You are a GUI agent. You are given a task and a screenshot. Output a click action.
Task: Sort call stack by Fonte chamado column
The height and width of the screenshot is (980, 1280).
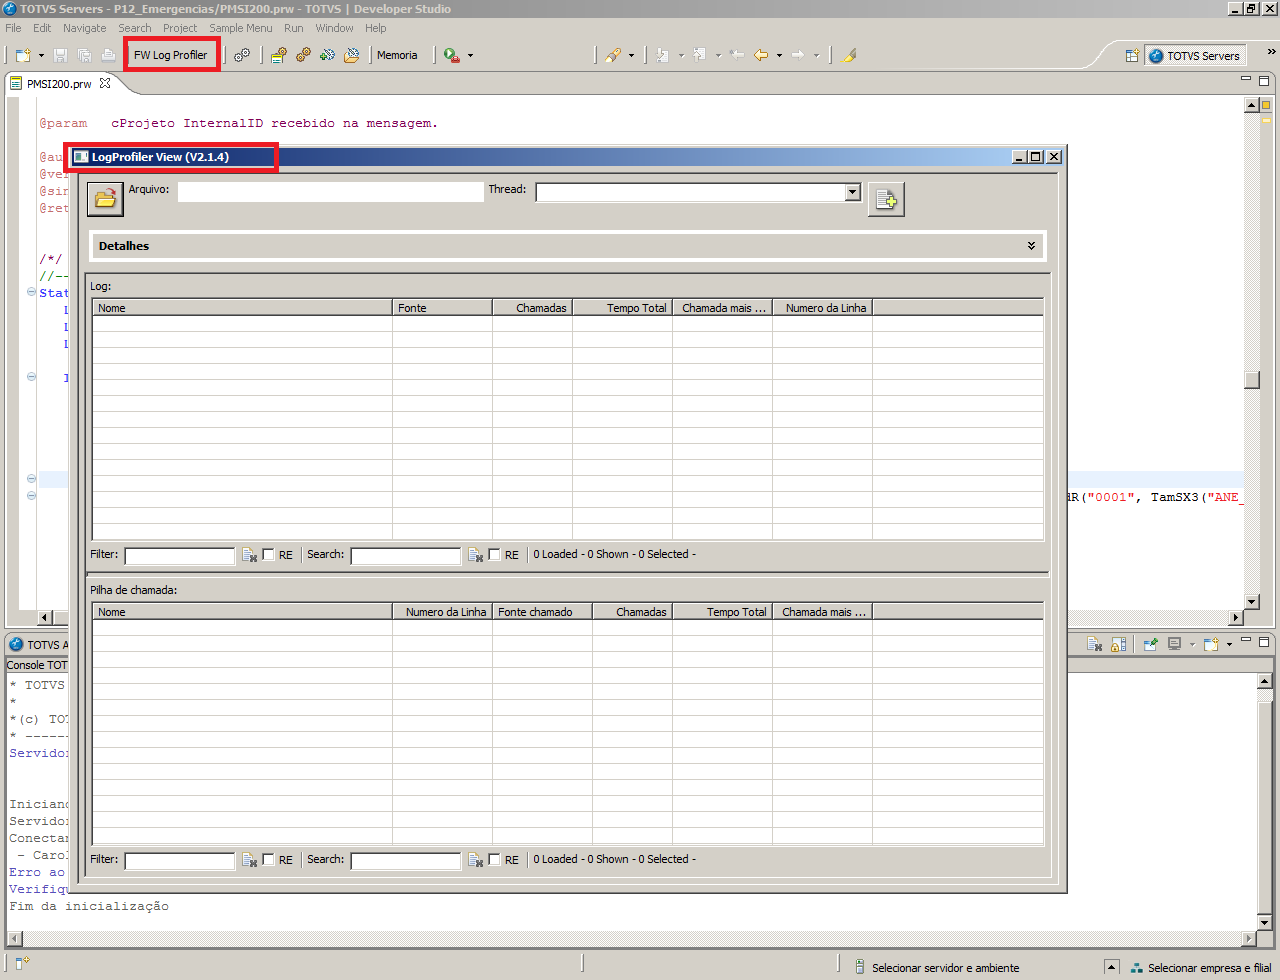pyautogui.click(x=542, y=612)
